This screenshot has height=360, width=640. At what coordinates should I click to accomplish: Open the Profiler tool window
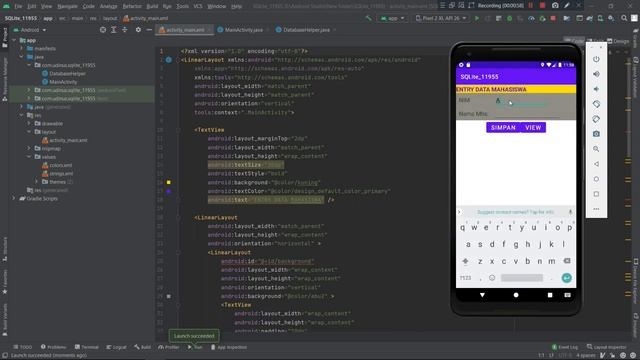(169, 347)
